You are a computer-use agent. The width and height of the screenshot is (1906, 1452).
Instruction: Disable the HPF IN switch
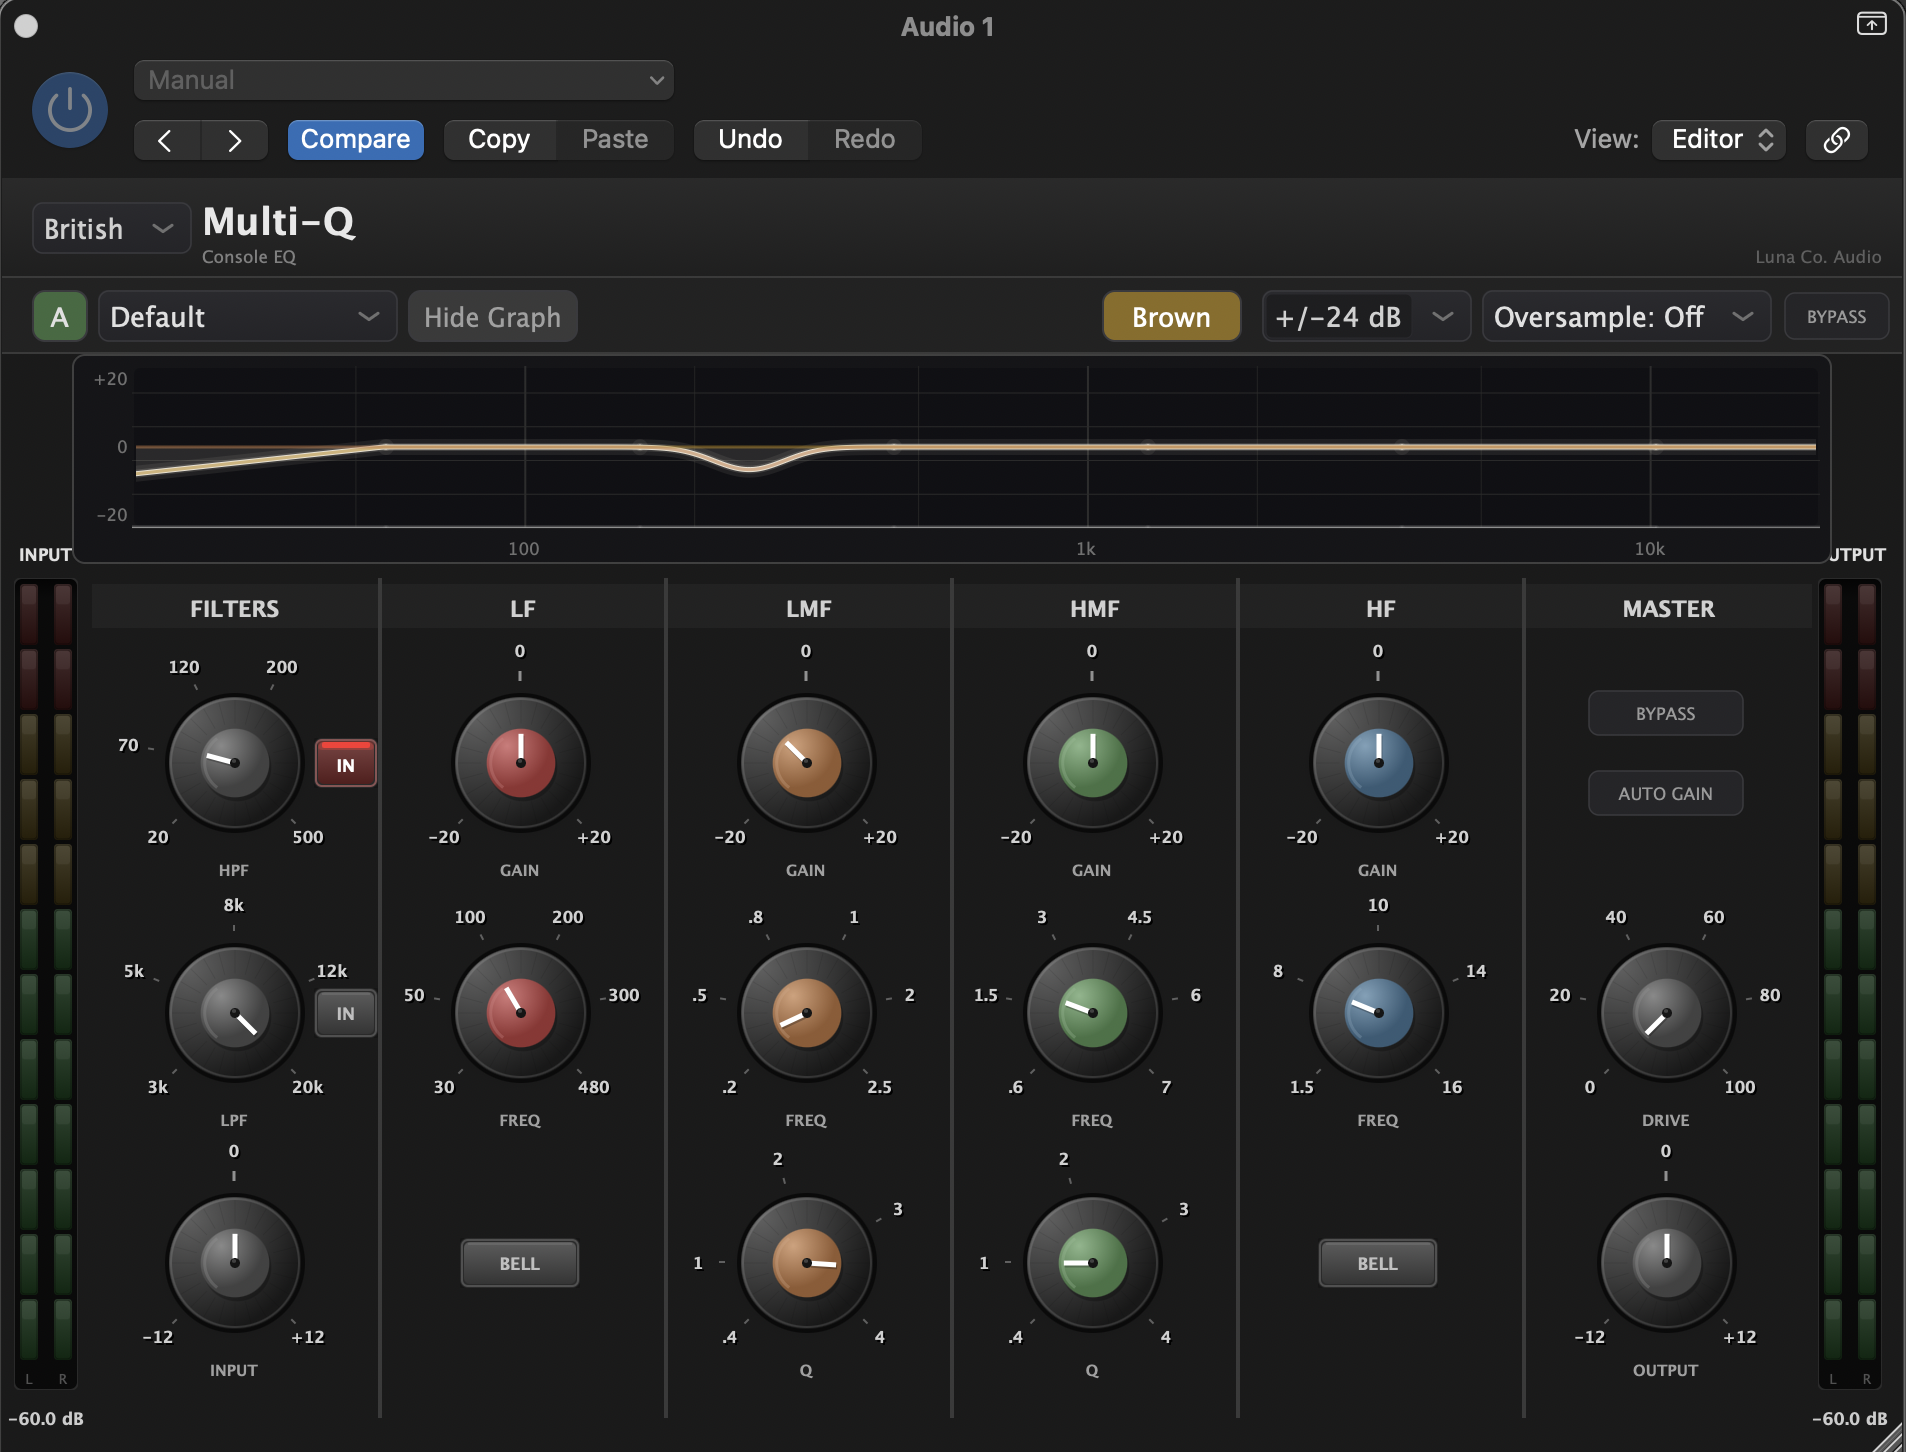pos(345,764)
